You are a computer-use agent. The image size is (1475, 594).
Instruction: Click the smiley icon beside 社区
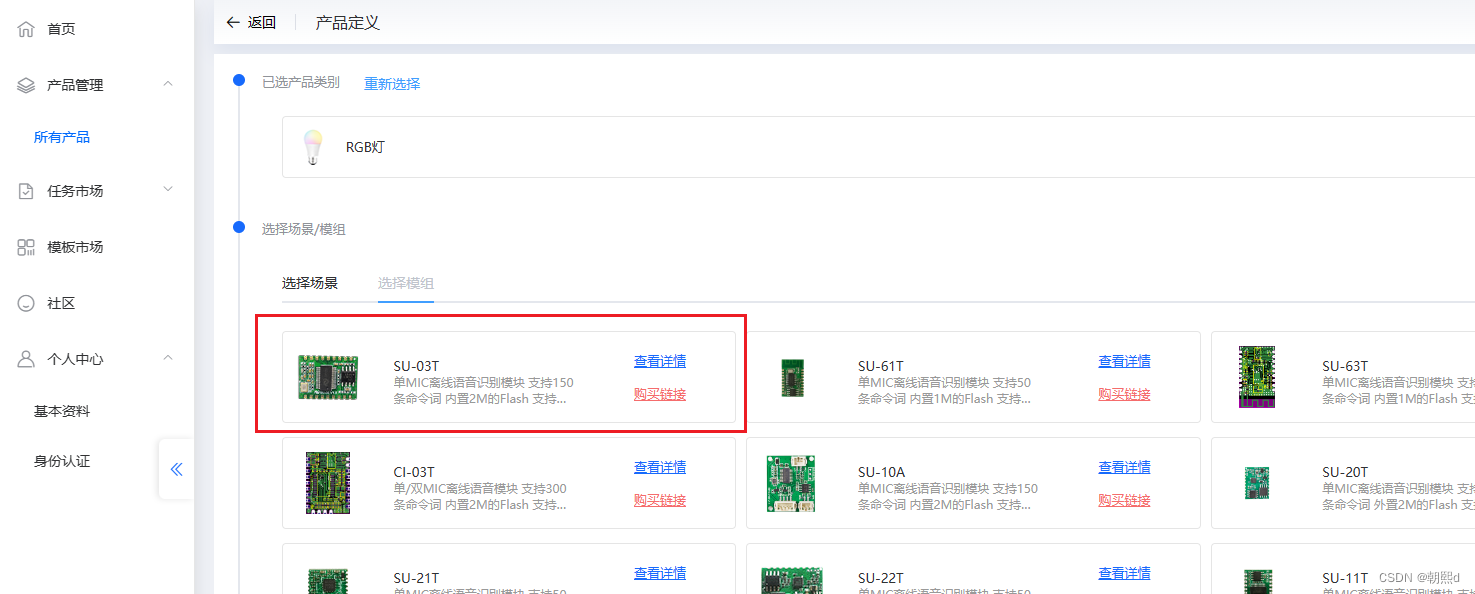(x=27, y=303)
